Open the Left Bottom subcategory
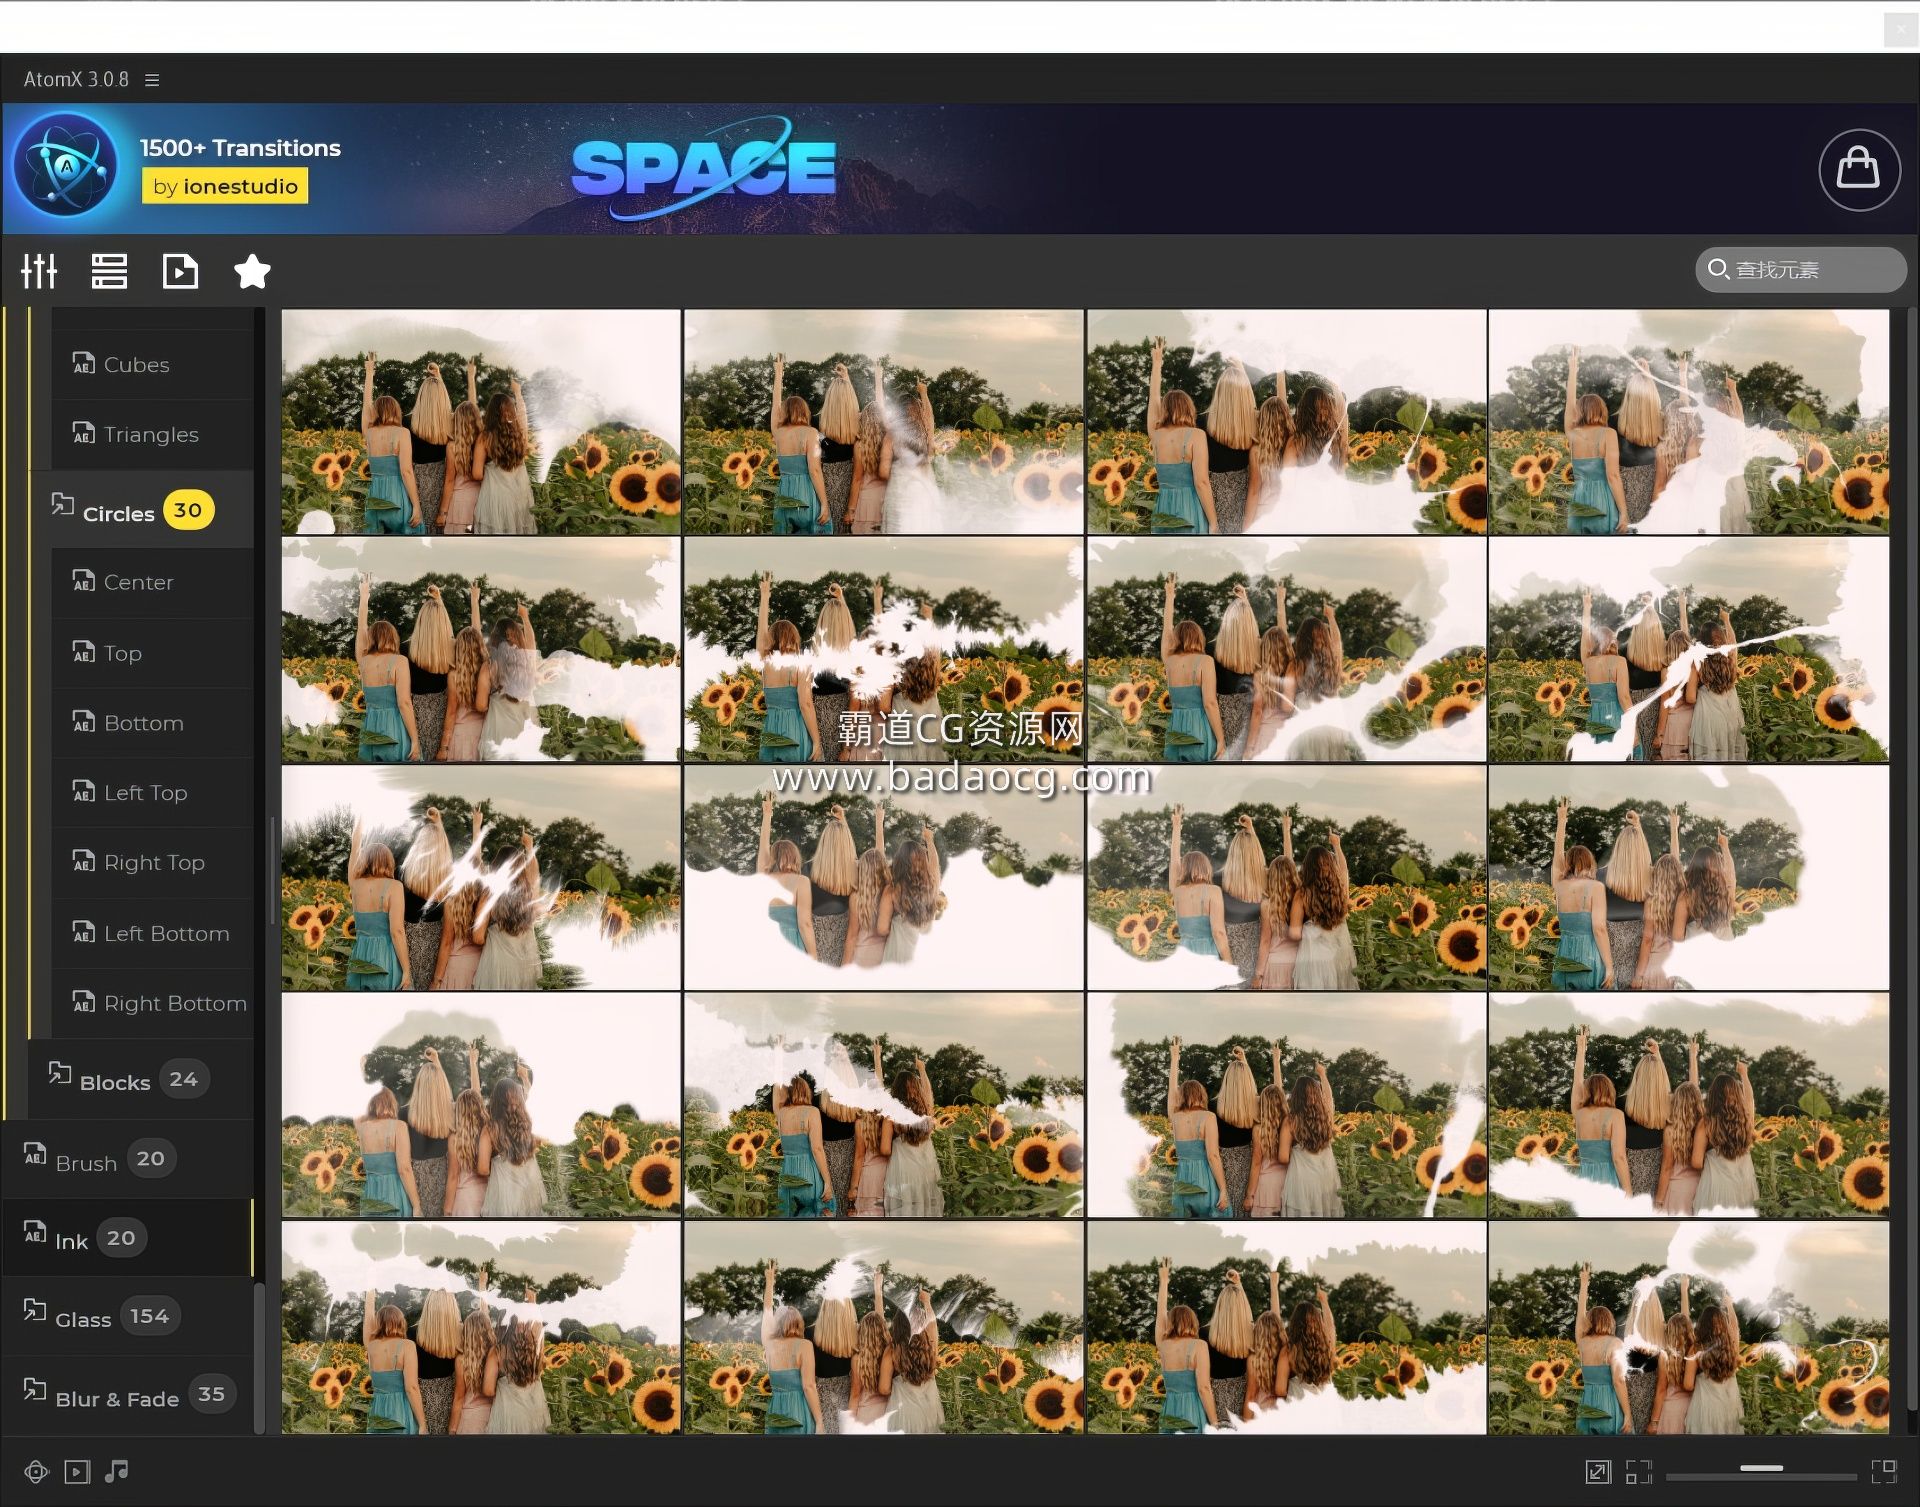The height and width of the screenshot is (1507, 1920). tap(152, 933)
